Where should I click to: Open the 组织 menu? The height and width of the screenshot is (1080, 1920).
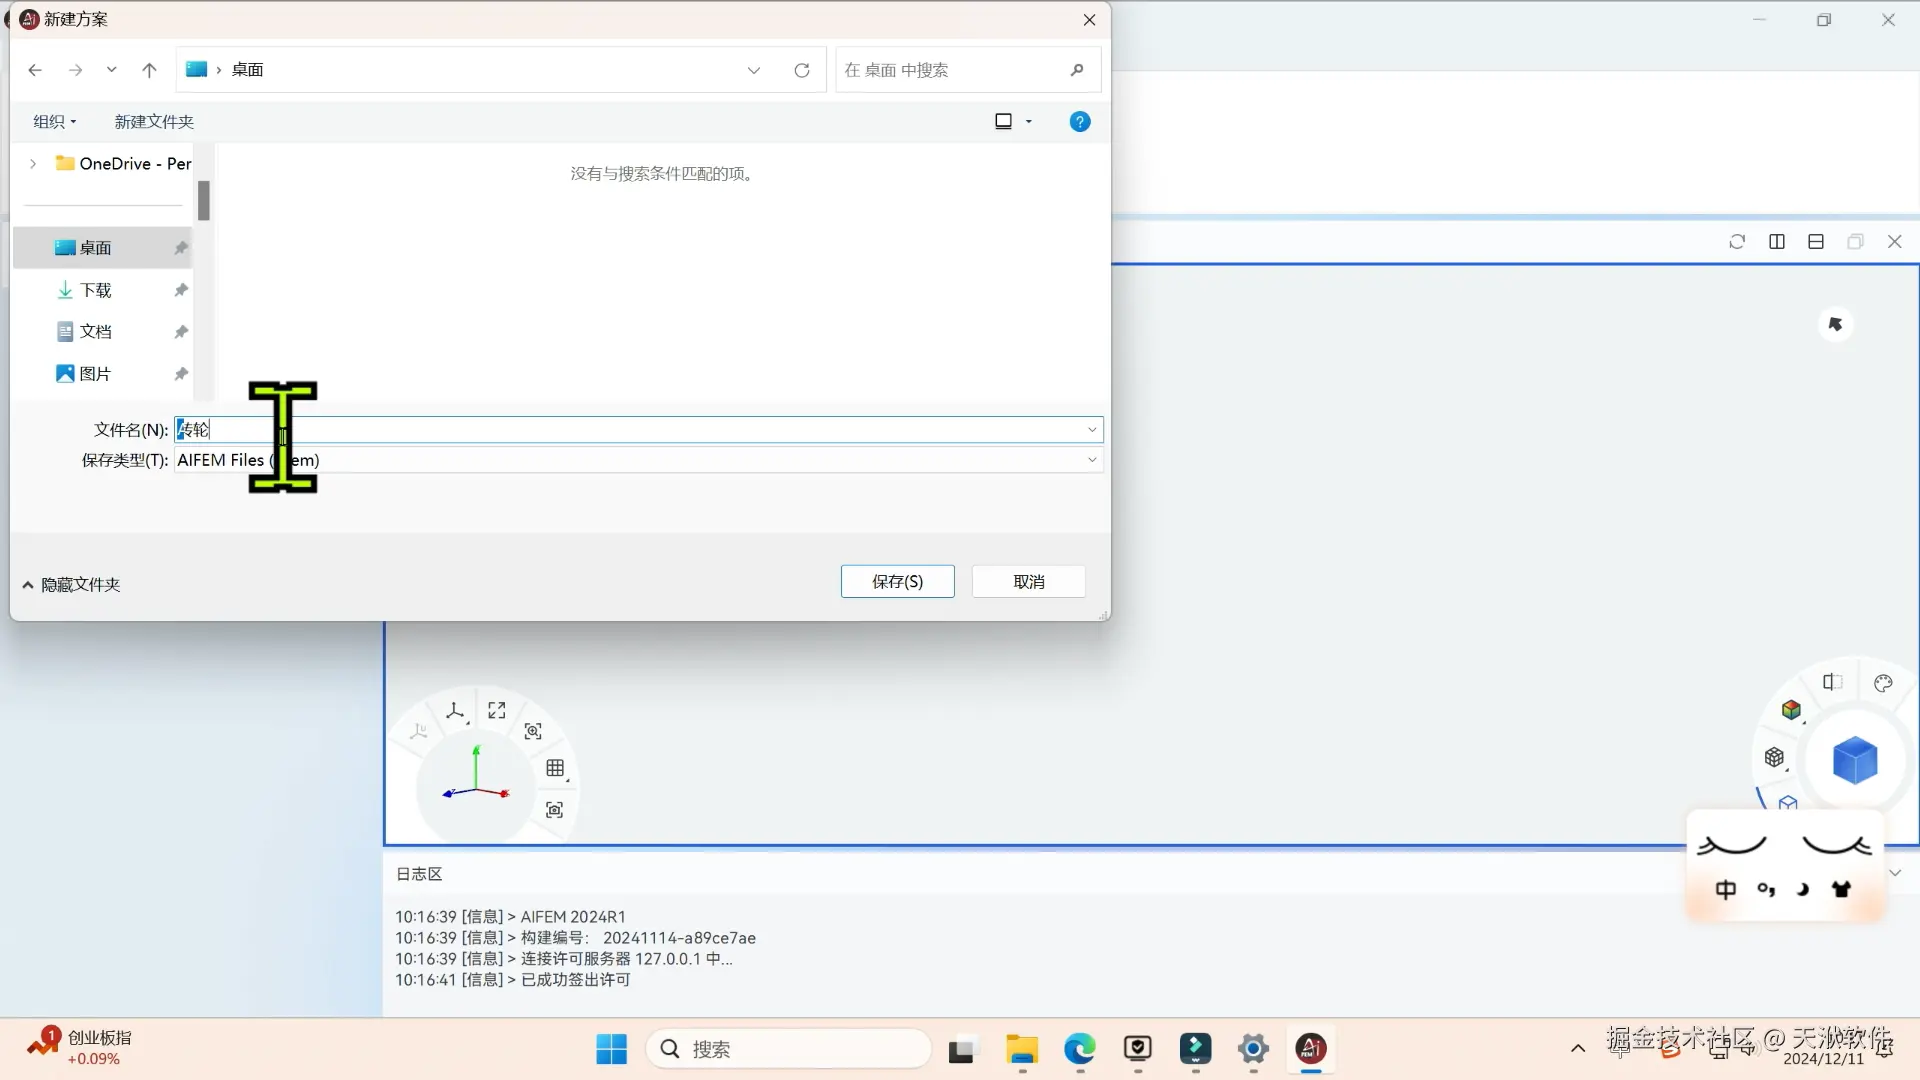pos(54,122)
